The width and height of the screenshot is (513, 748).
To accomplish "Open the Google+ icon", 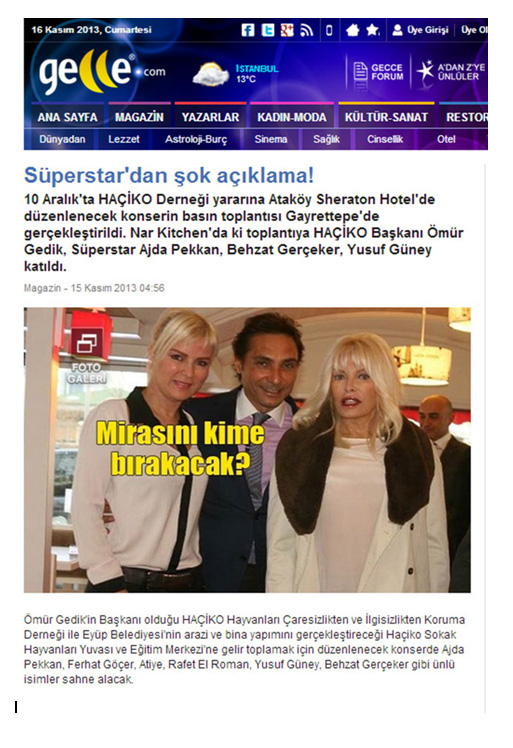I will coord(287,30).
